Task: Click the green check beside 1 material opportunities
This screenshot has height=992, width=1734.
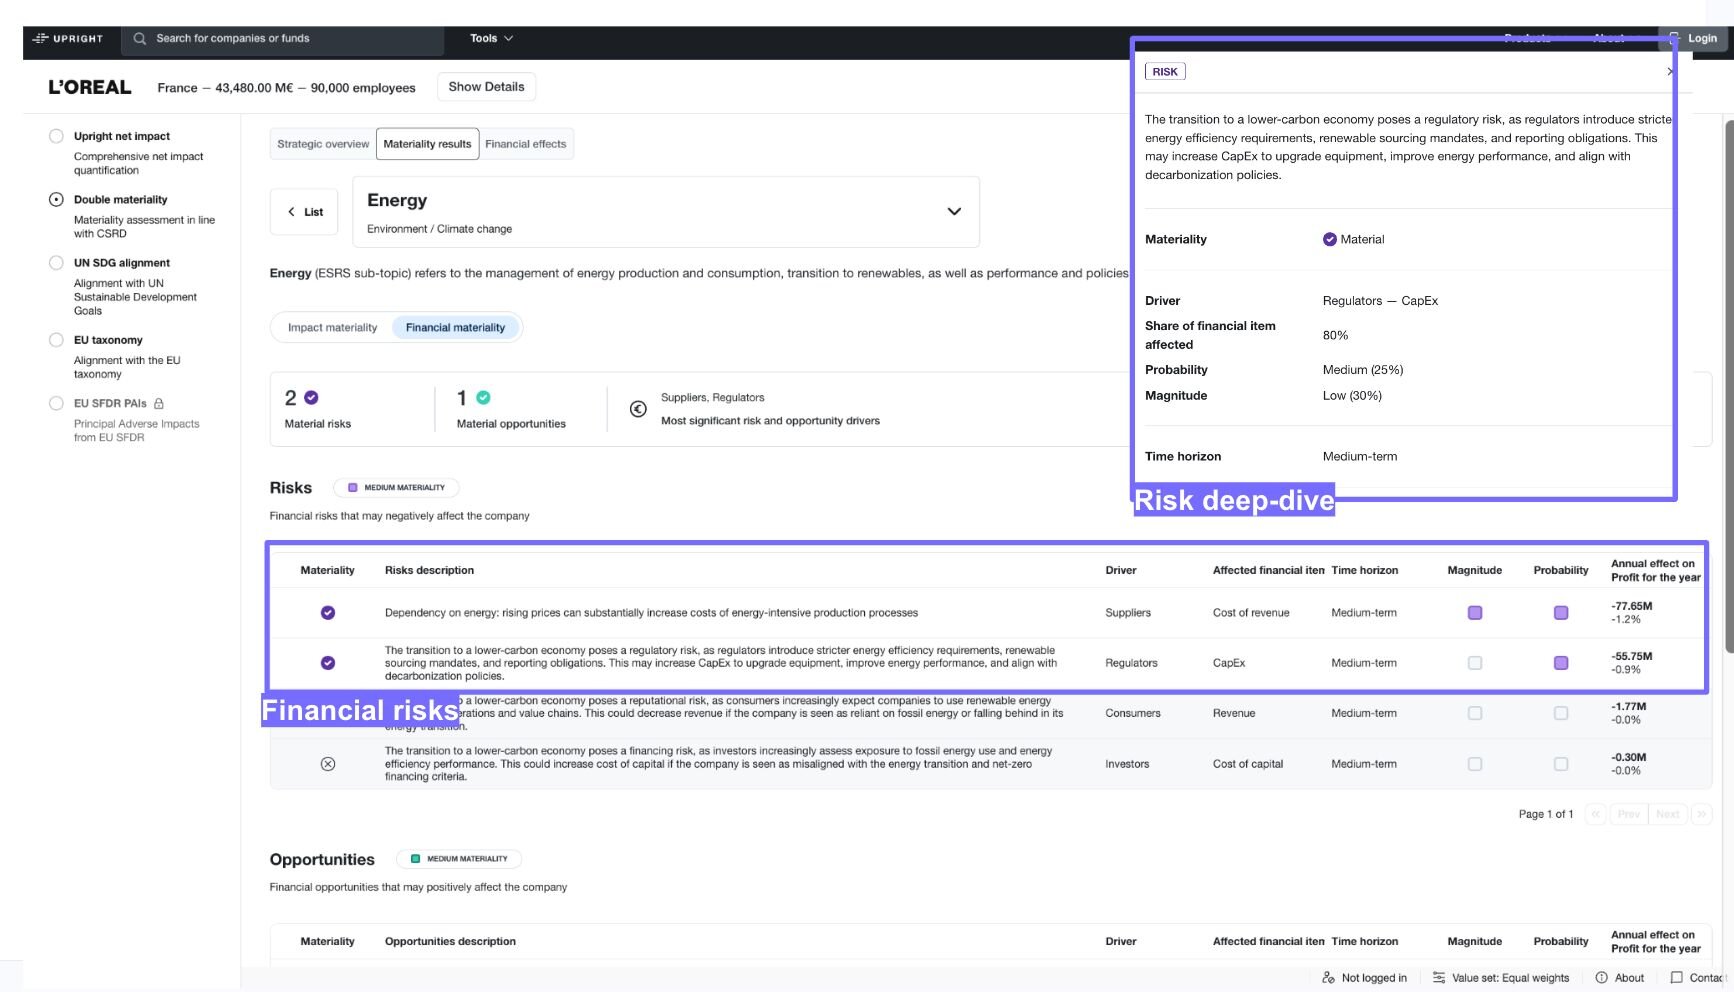Action: (483, 398)
